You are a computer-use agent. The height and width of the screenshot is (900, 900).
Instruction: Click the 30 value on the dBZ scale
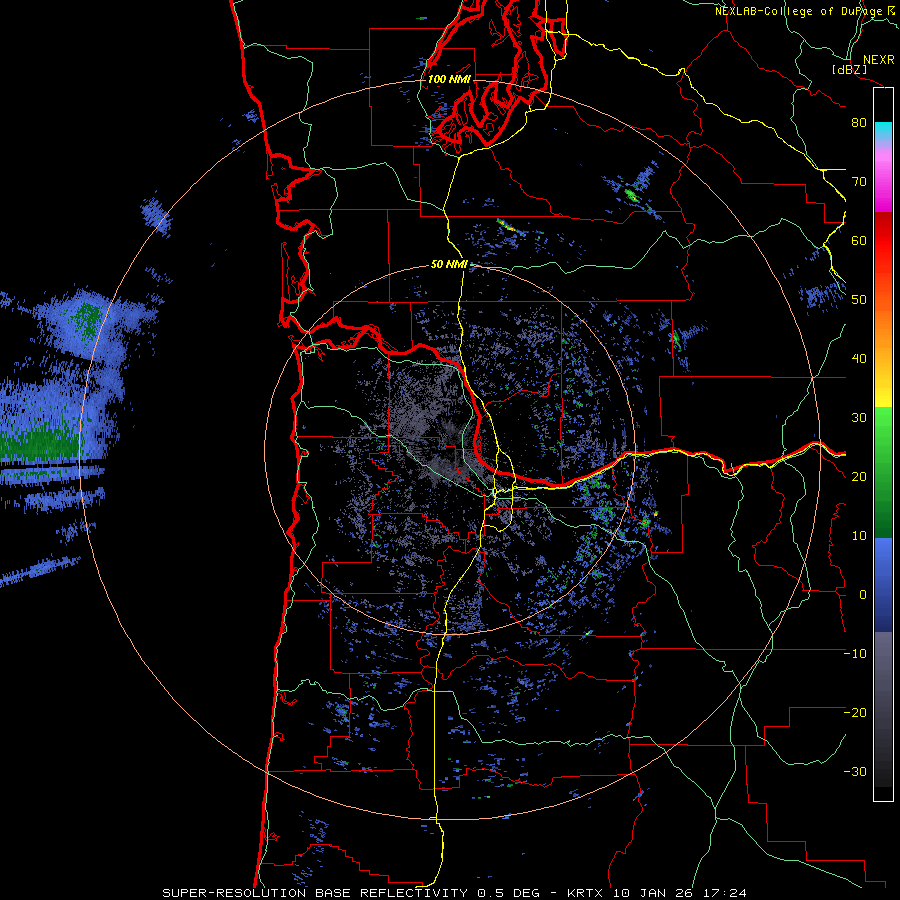[859, 418]
